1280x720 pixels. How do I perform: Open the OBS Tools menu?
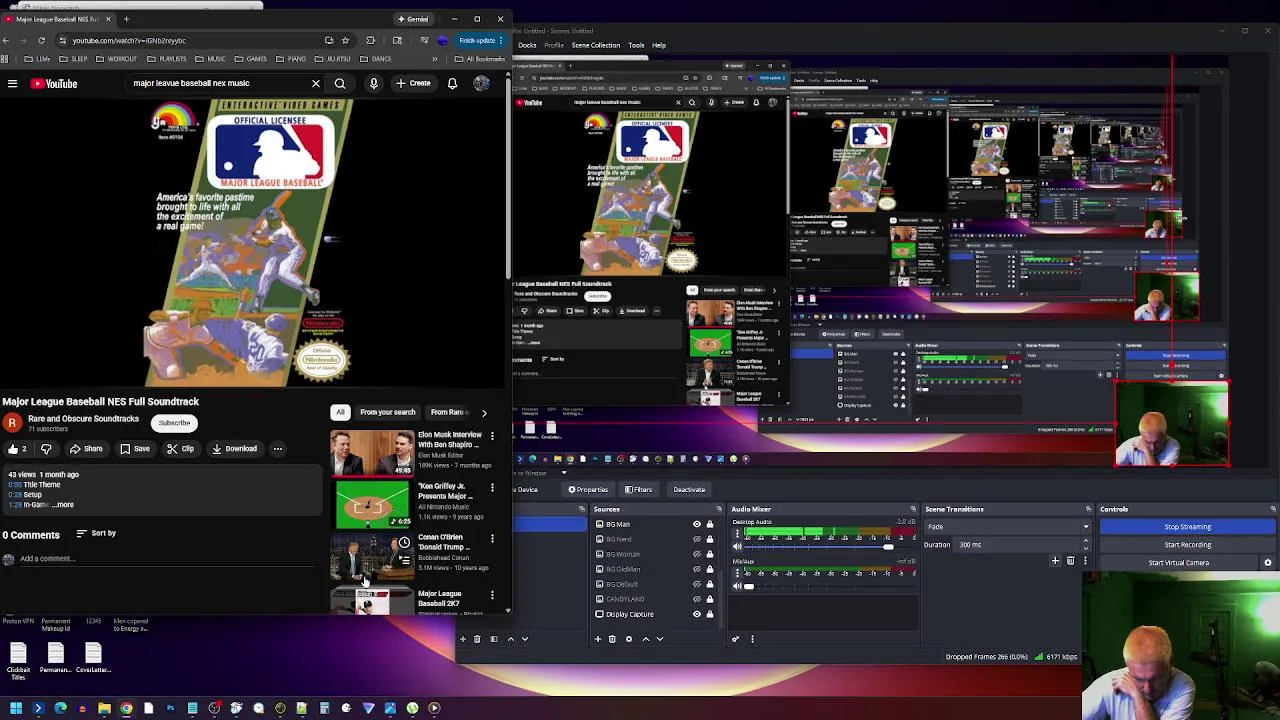(636, 45)
